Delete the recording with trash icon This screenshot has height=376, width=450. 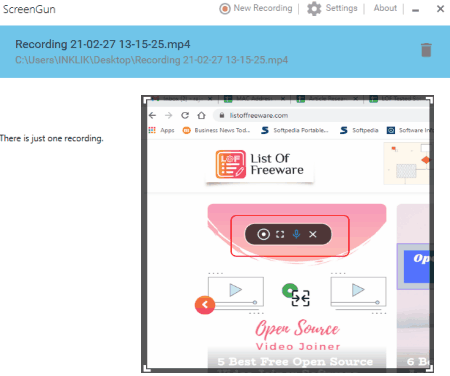(426, 50)
